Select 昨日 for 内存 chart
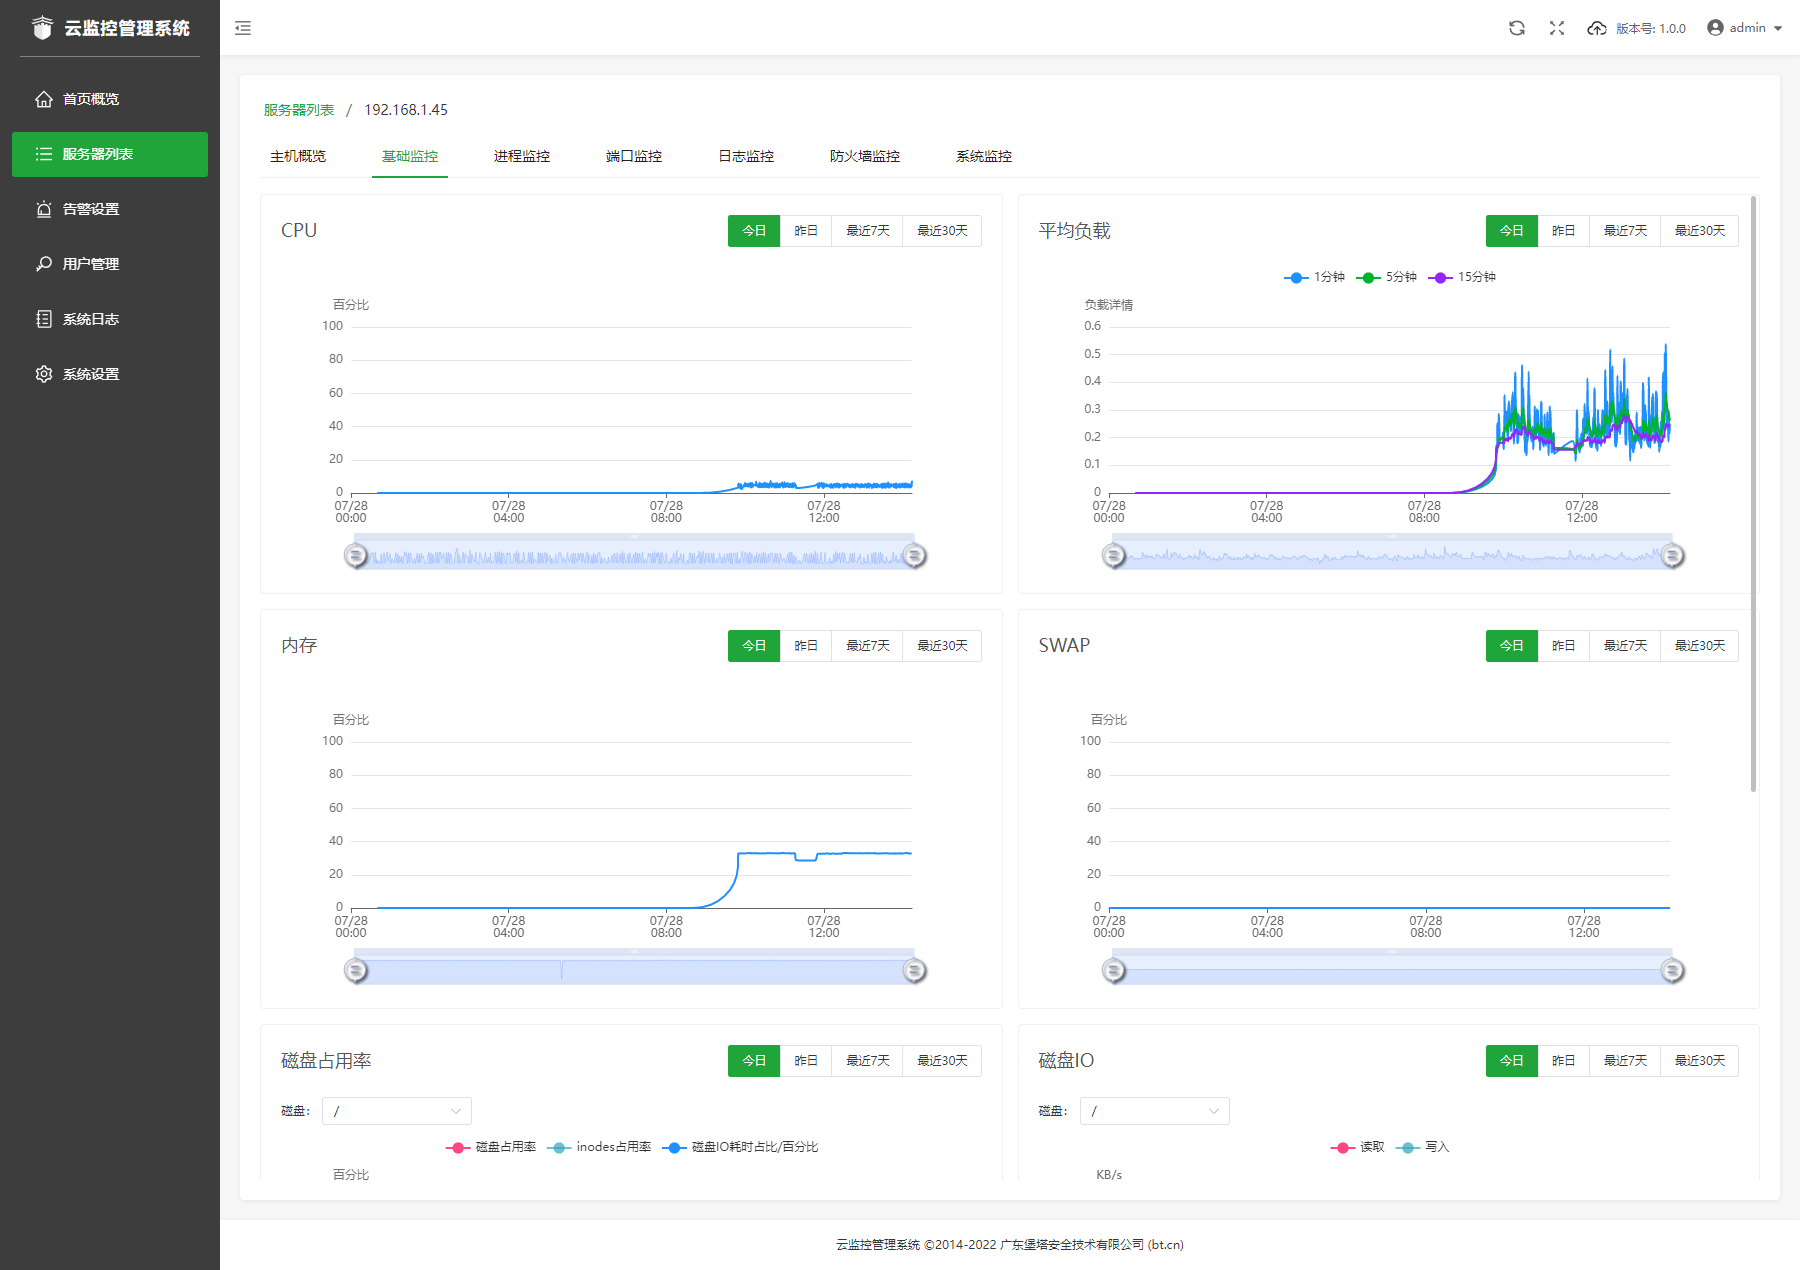Screen dimensions: 1800x1270 point(806,646)
